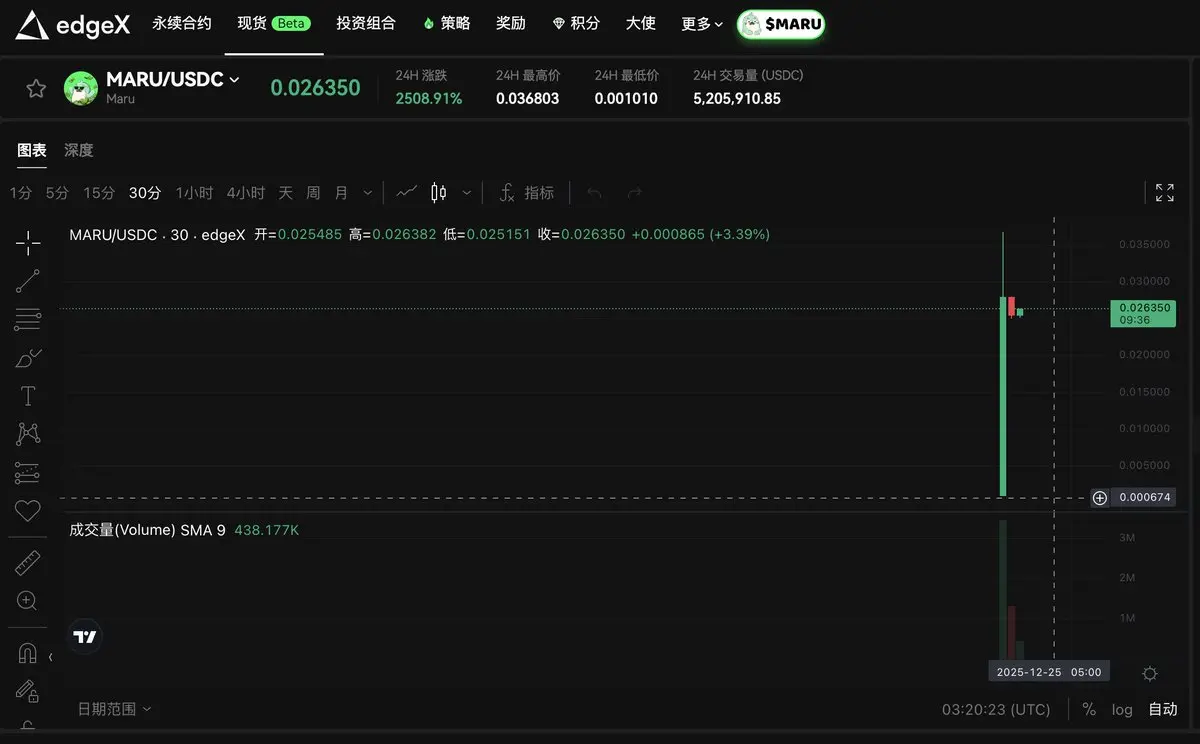Toggle the magnet snap mode
1200x744 pixels.
click(x=28, y=653)
